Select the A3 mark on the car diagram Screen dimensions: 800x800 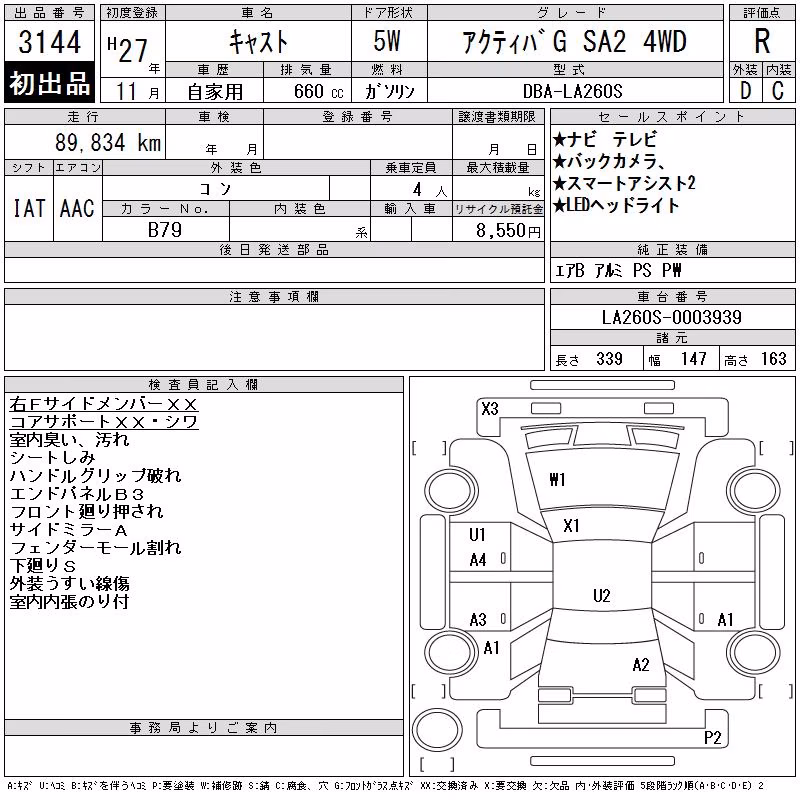click(x=478, y=620)
